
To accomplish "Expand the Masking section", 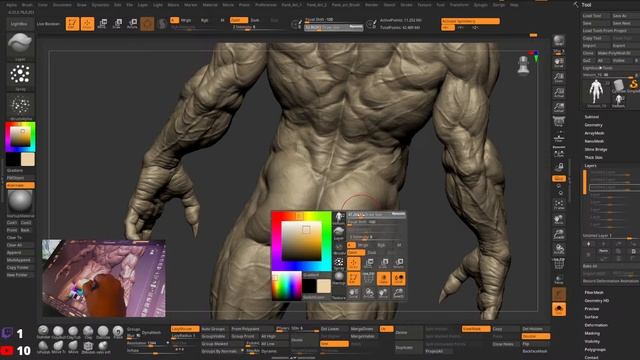I will [592, 333].
